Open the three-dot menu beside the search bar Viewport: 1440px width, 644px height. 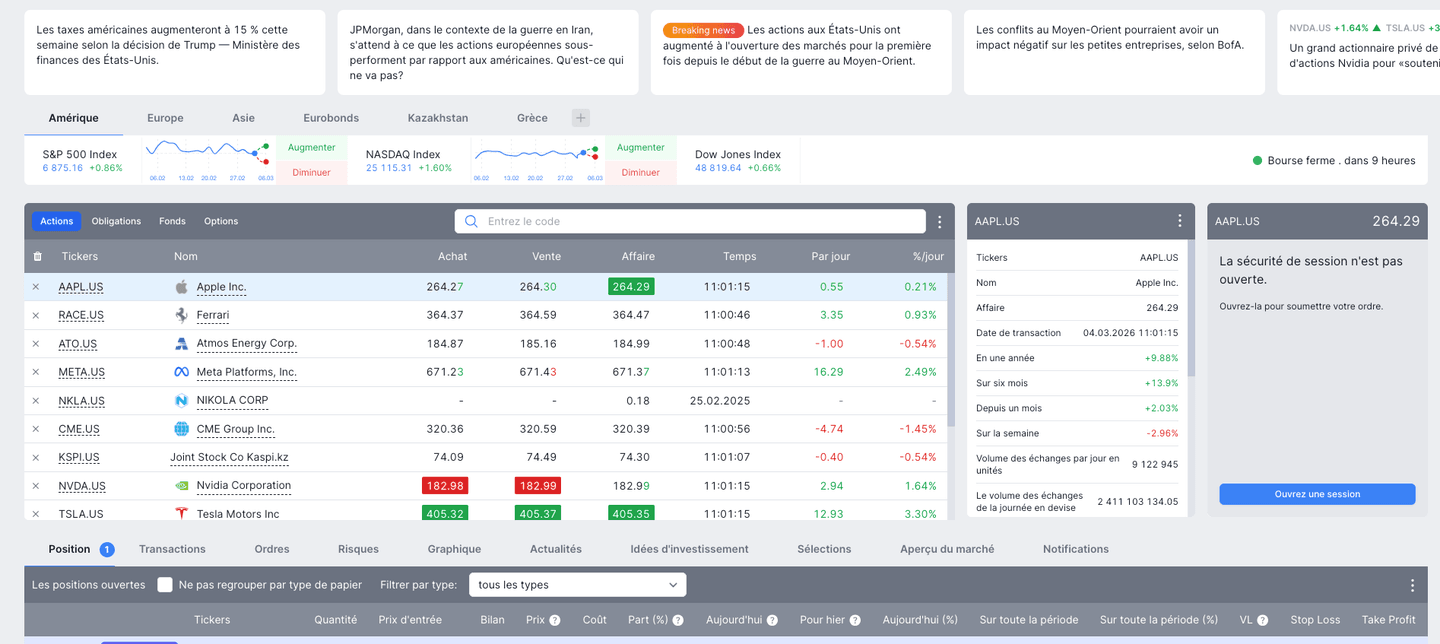[938, 221]
